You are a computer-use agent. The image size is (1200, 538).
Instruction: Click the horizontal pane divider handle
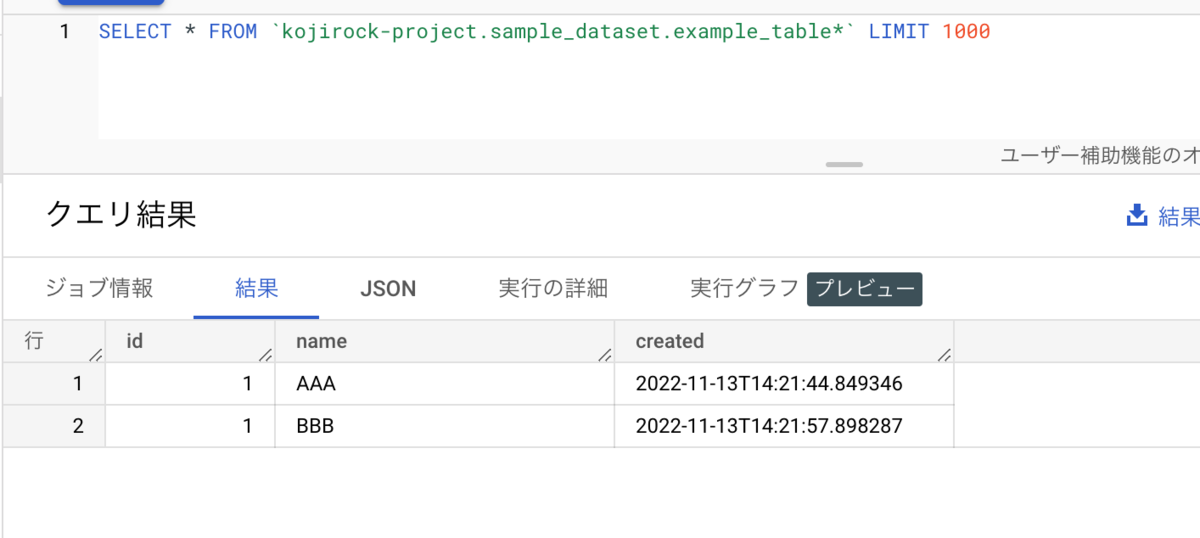coord(844,164)
